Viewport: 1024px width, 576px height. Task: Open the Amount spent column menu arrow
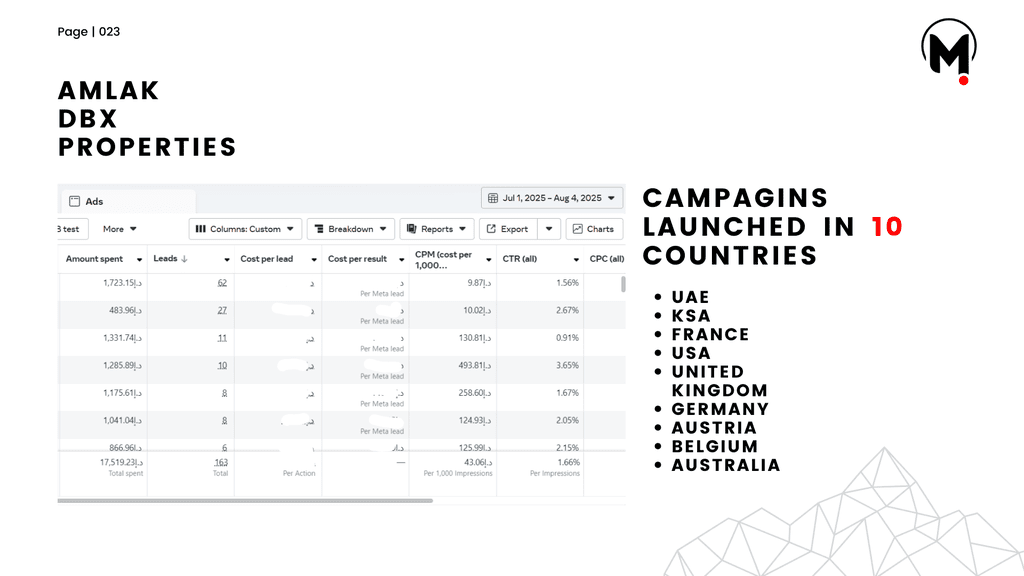[x=139, y=259]
